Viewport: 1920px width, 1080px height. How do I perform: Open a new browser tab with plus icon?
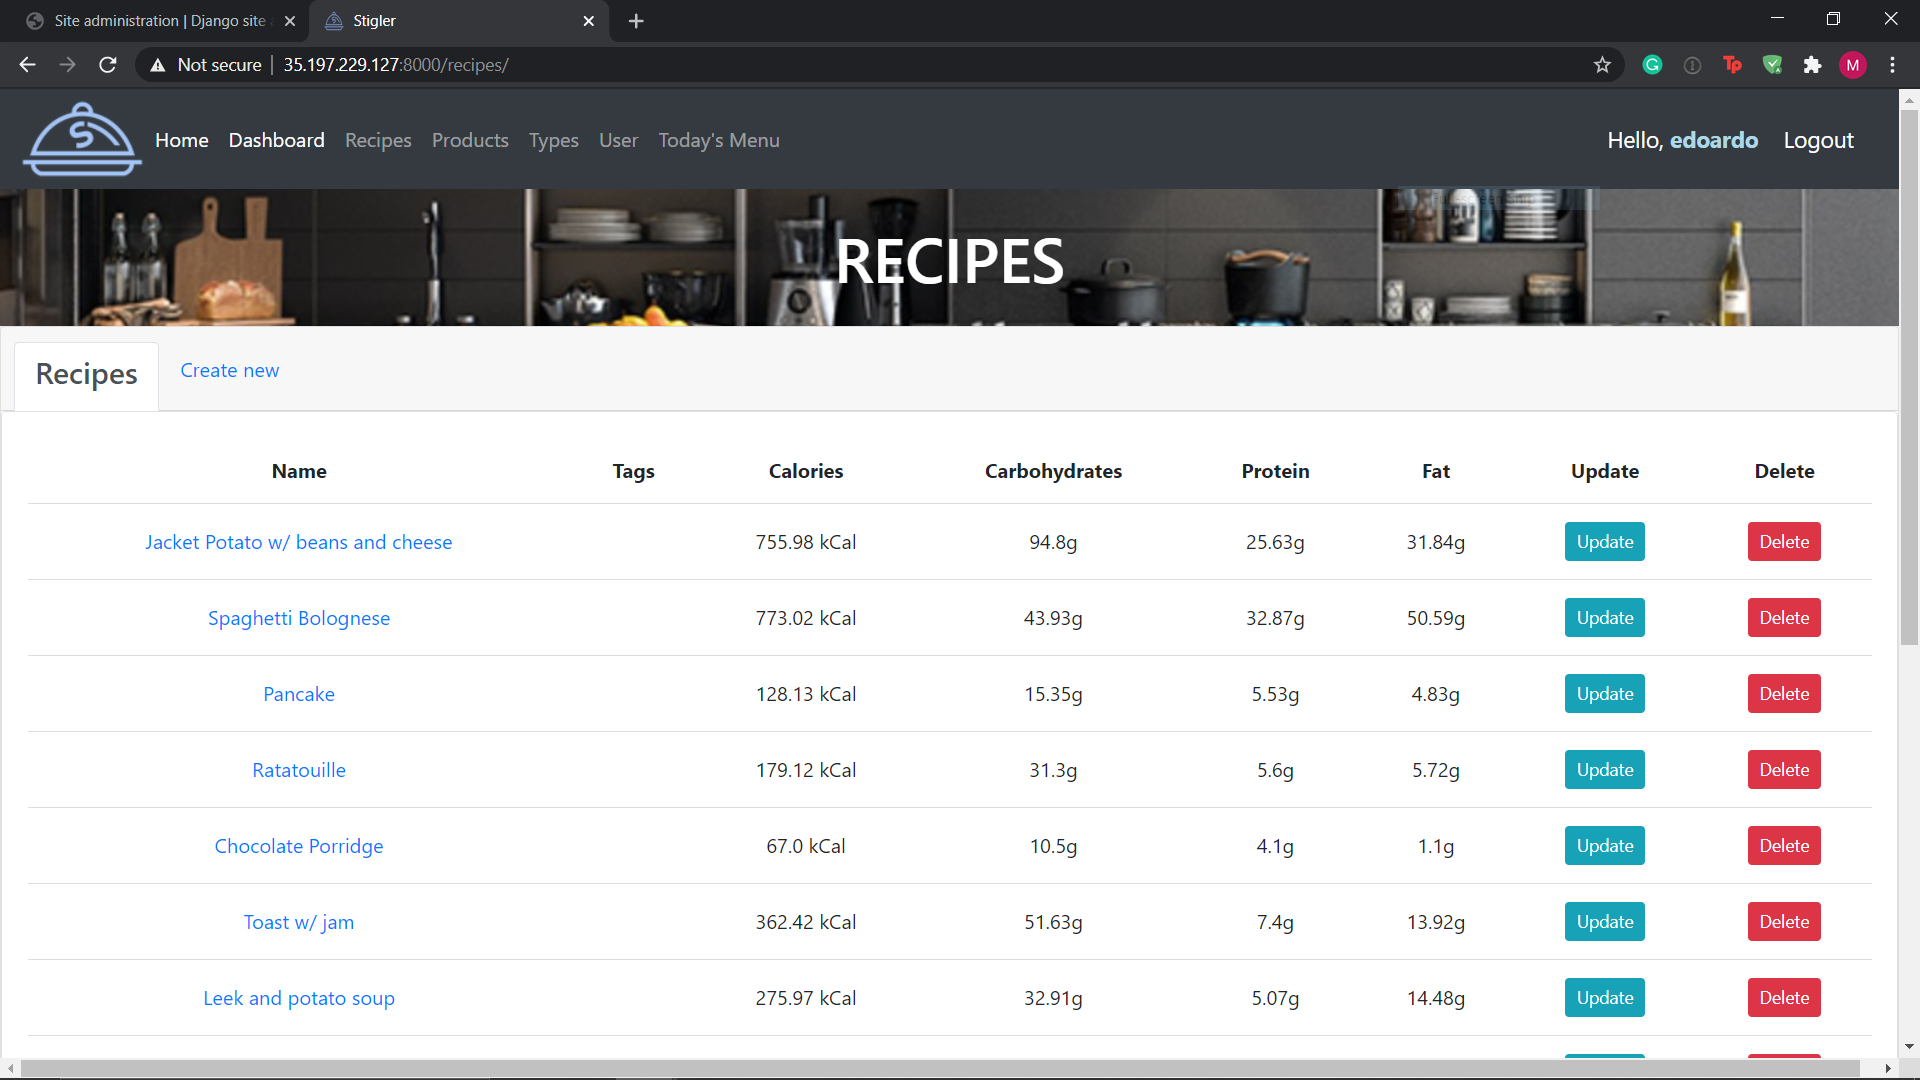coord(636,21)
